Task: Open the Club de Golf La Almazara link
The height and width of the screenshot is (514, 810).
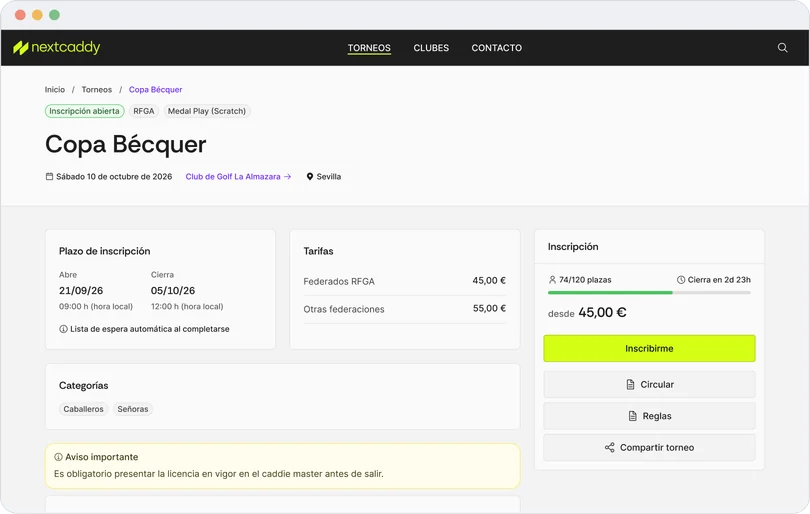Action: click(x=238, y=177)
